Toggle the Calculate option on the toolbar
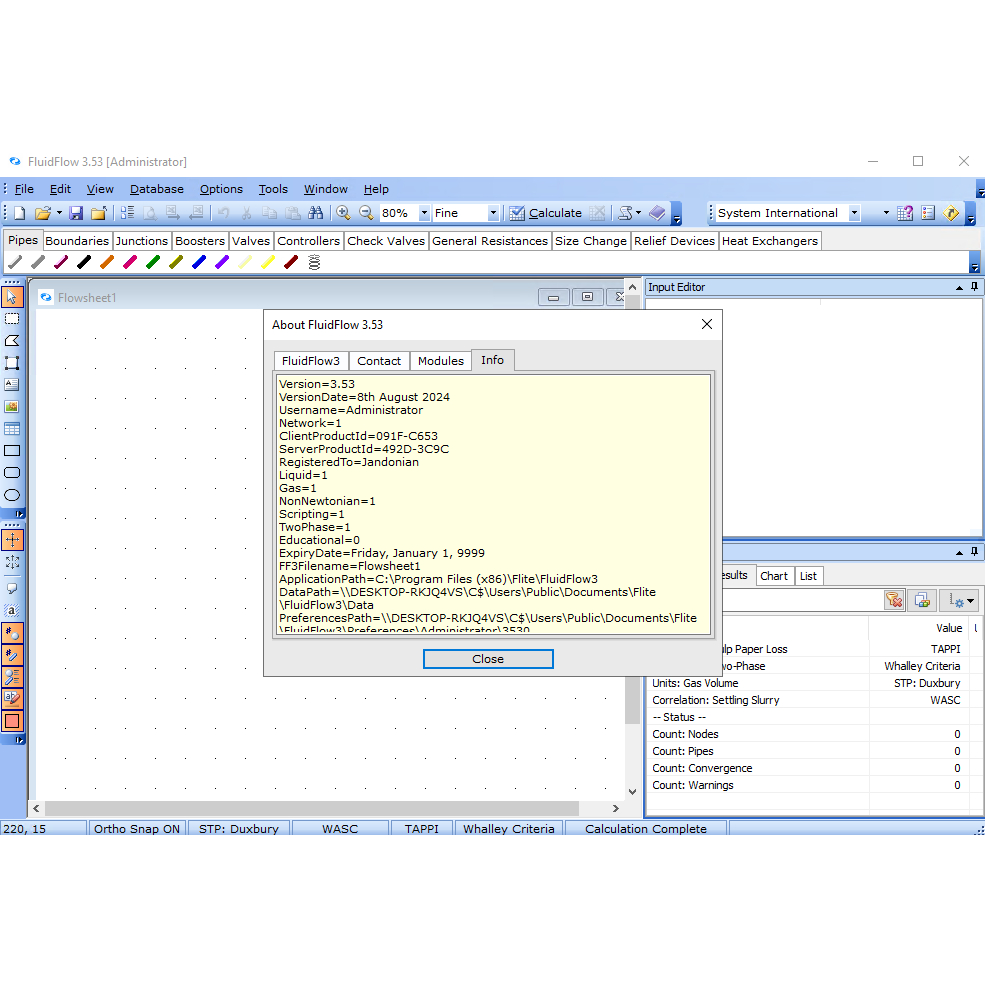 [549, 213]
